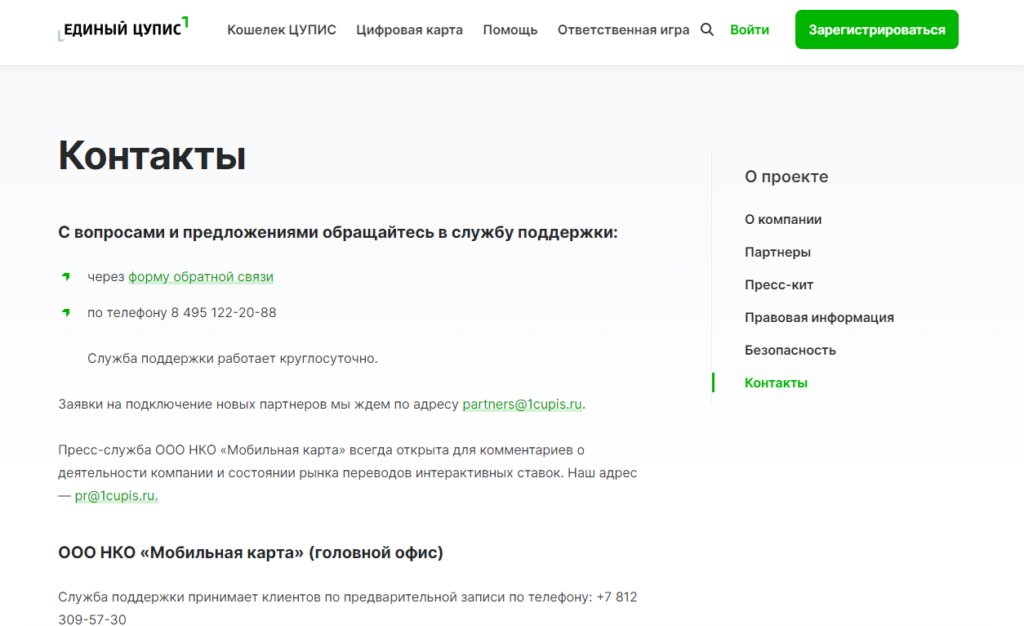Click the Зарегистрироваться button
1024x626 pixels.
pos(876,29)
